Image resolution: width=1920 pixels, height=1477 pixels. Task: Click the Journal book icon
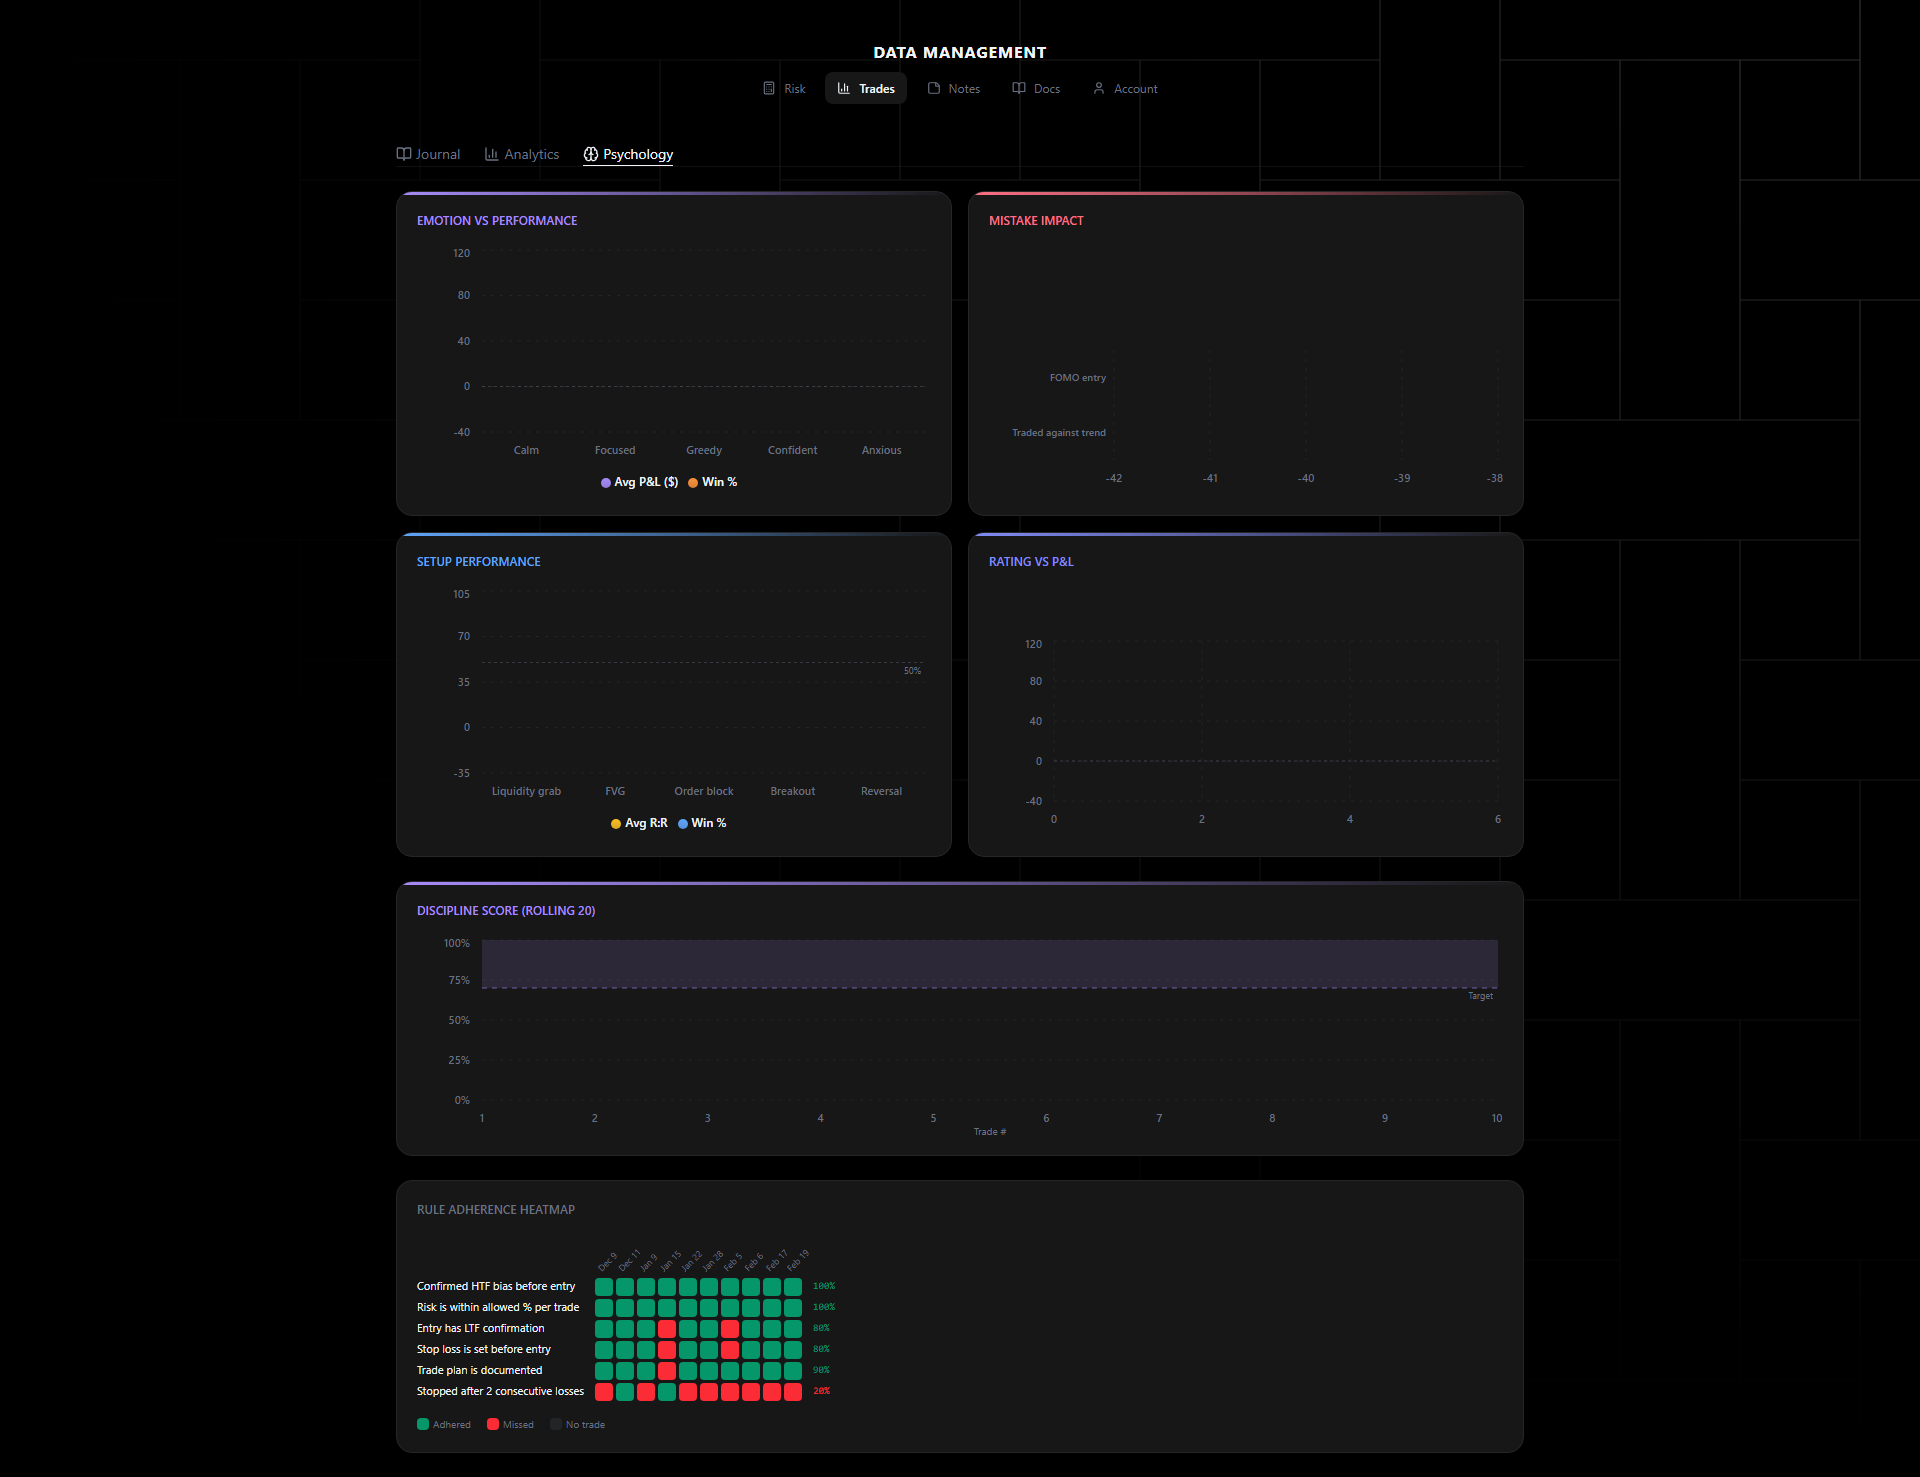tap(404, 154)
